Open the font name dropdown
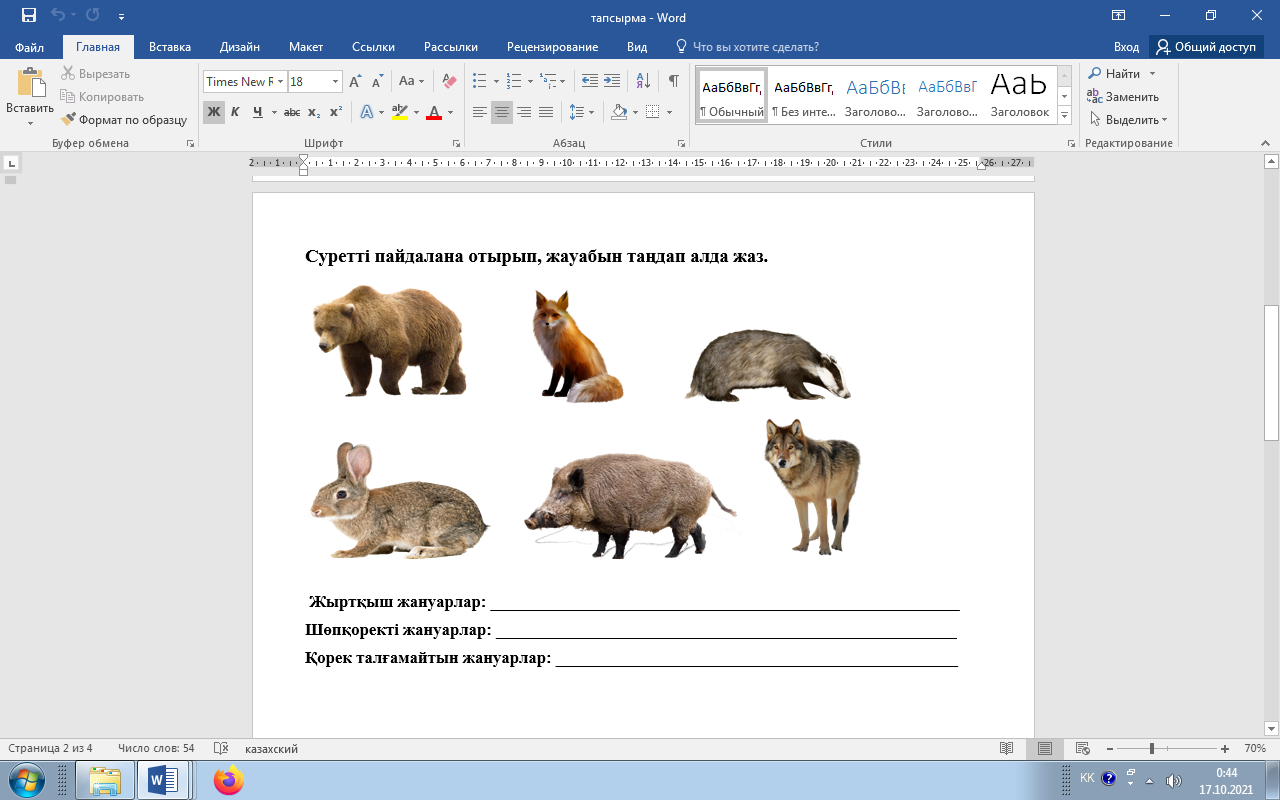The width and height of the screenshot is (1280, 800). [x=281, y=82]
